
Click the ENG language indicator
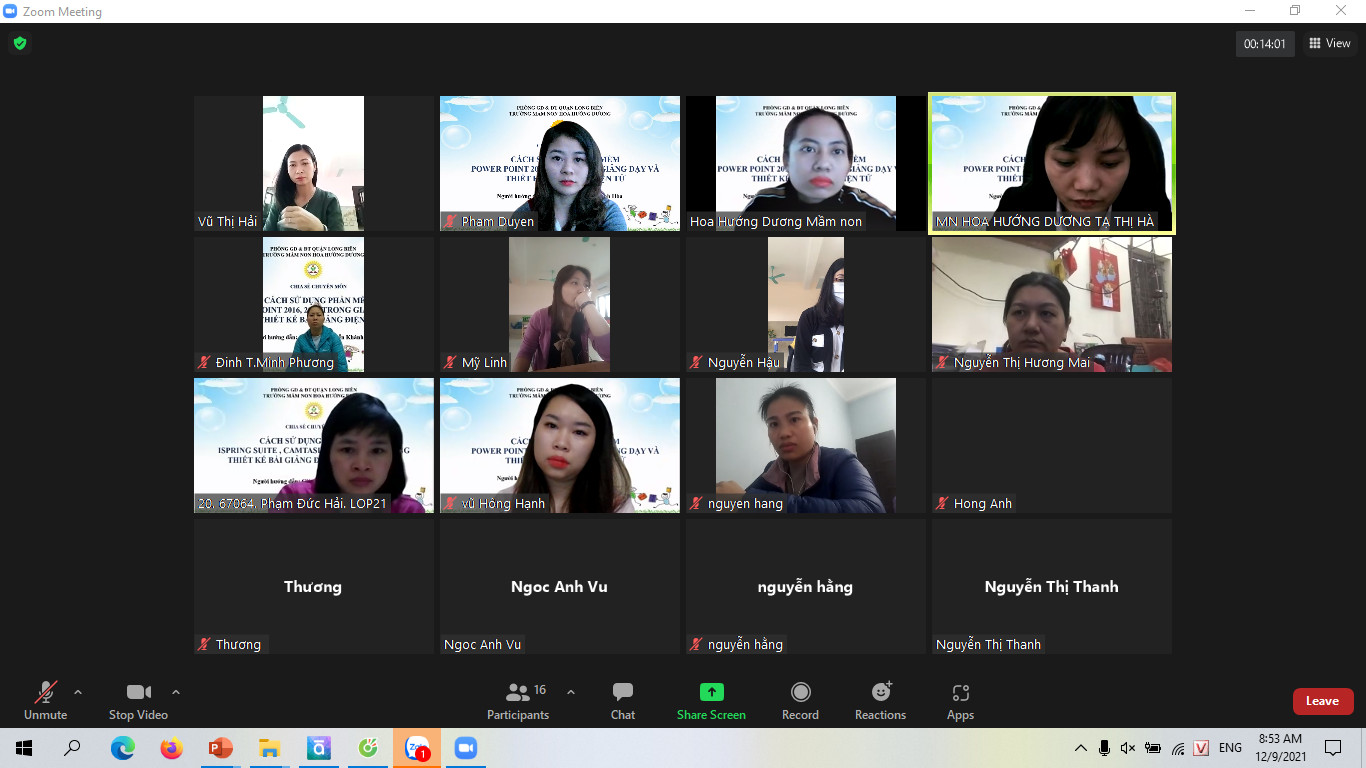(x=1230, y=748)
